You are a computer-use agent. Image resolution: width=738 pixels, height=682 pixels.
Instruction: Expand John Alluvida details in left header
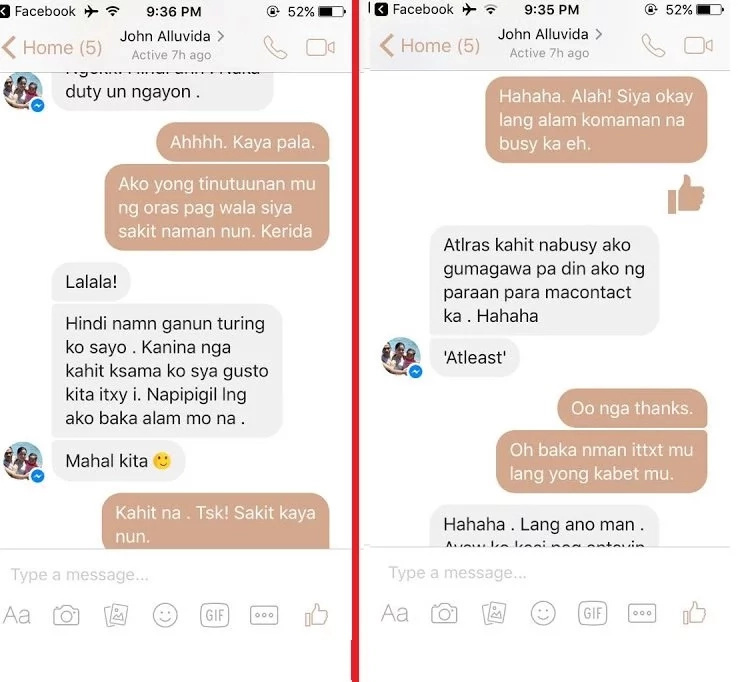(172, 36)
